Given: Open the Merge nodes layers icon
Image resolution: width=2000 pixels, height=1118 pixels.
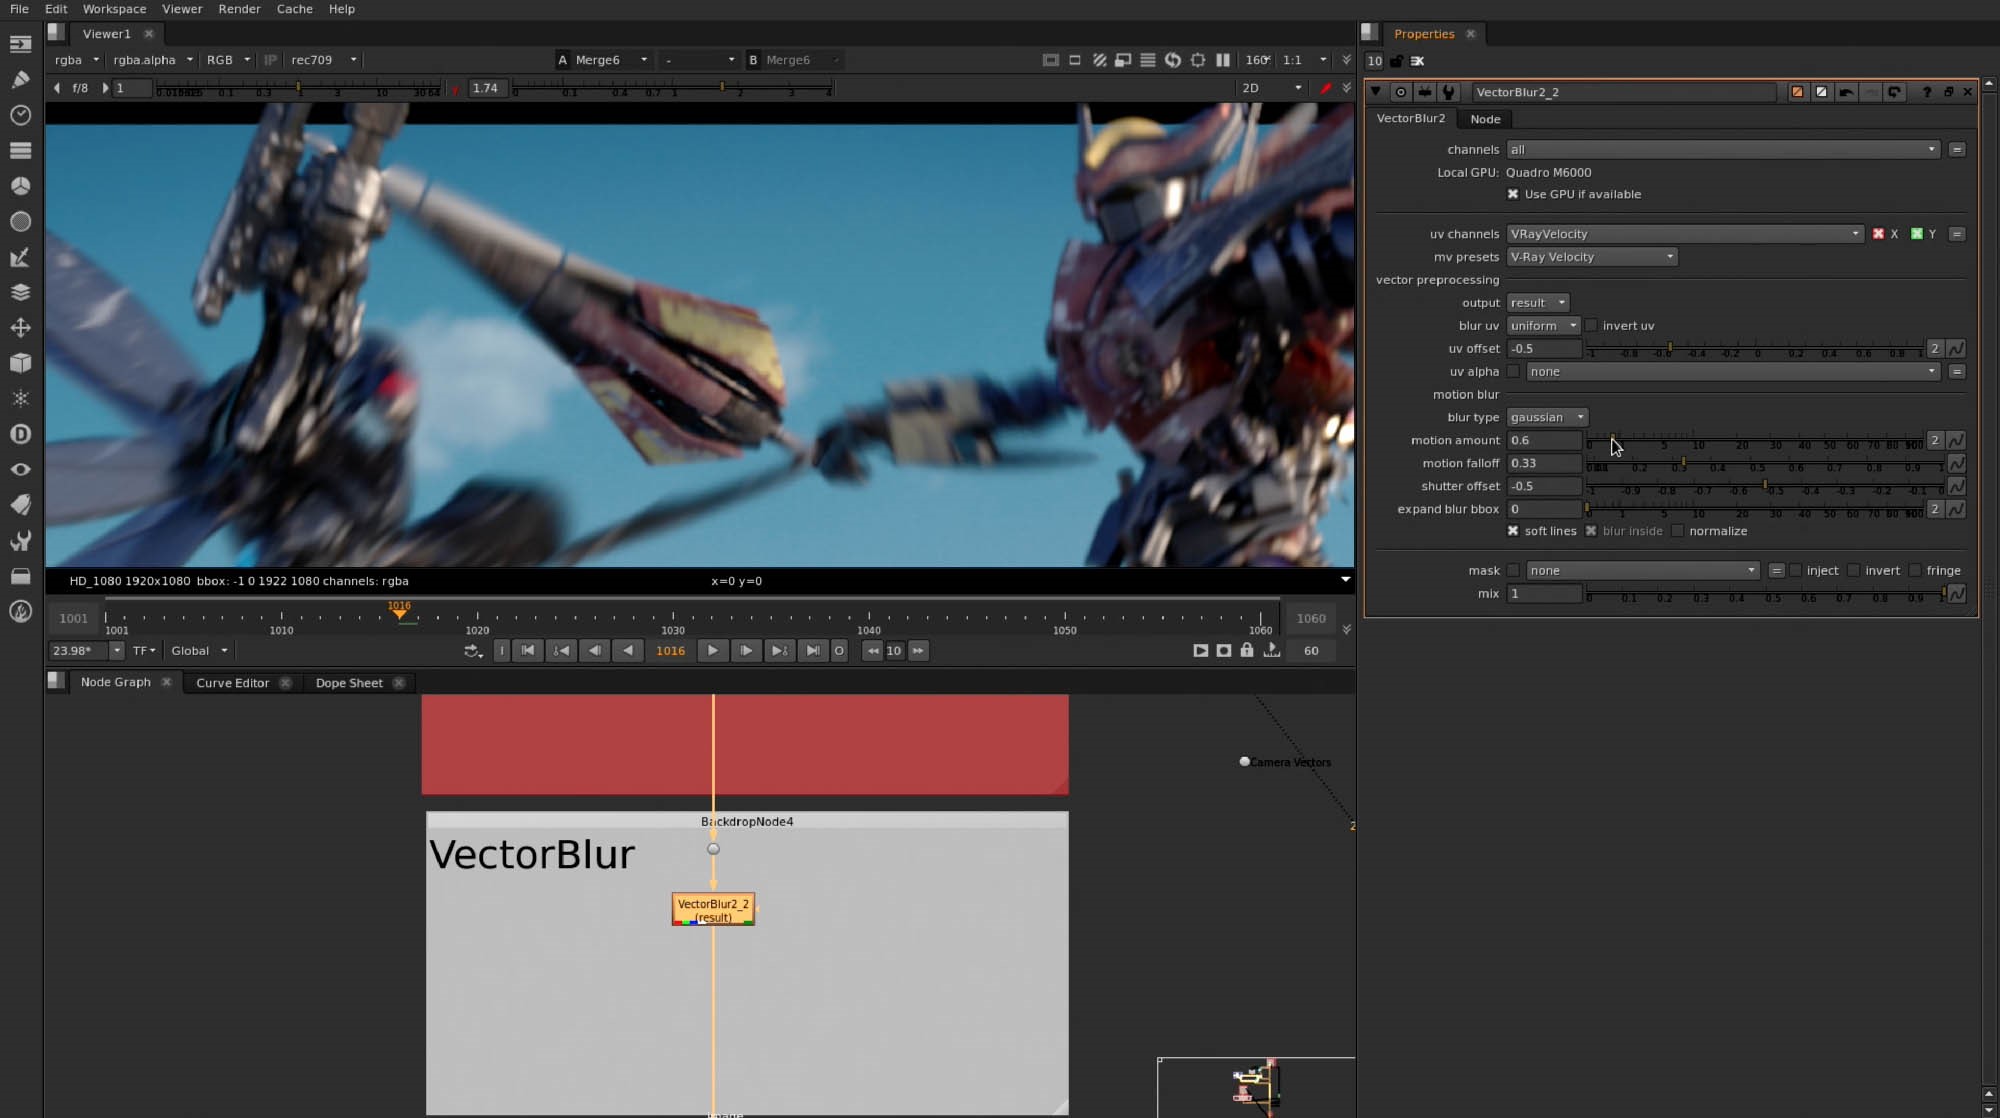Looking at the screenshot, I should (20, 292).
